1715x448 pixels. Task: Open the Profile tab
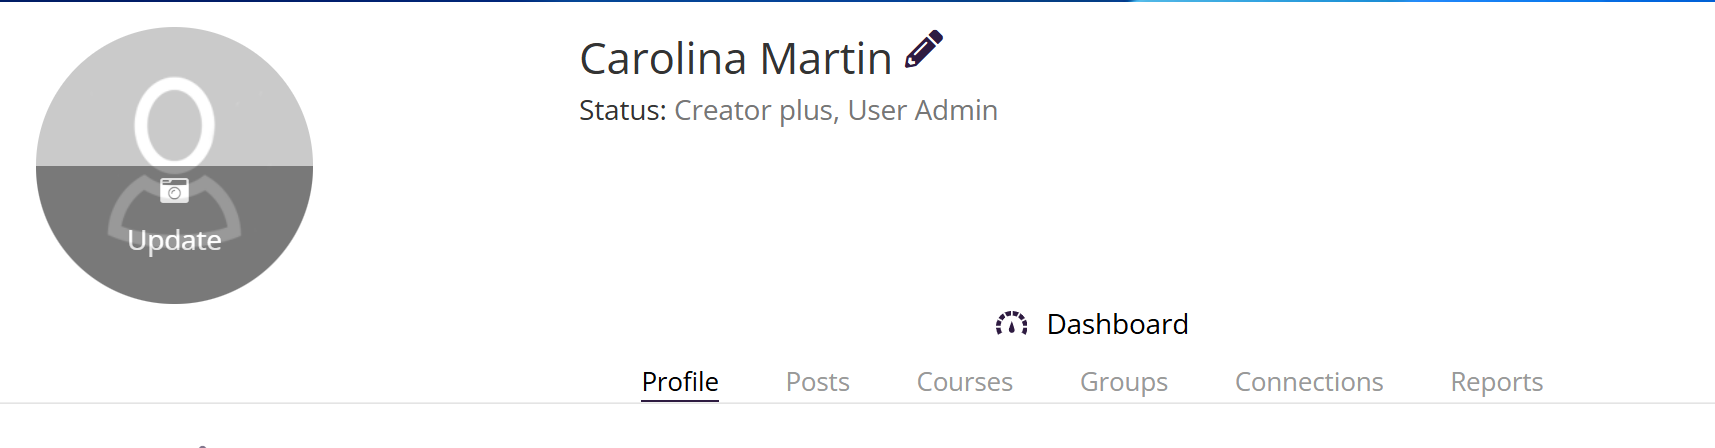pyautogui.click(x=680, y=382)
